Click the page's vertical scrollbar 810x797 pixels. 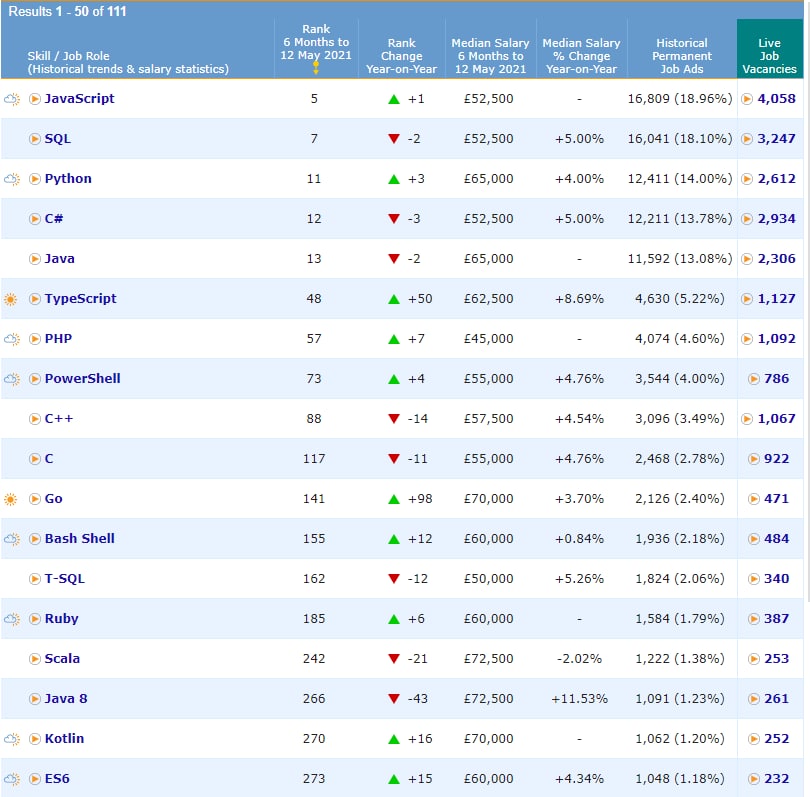[807, 302]
